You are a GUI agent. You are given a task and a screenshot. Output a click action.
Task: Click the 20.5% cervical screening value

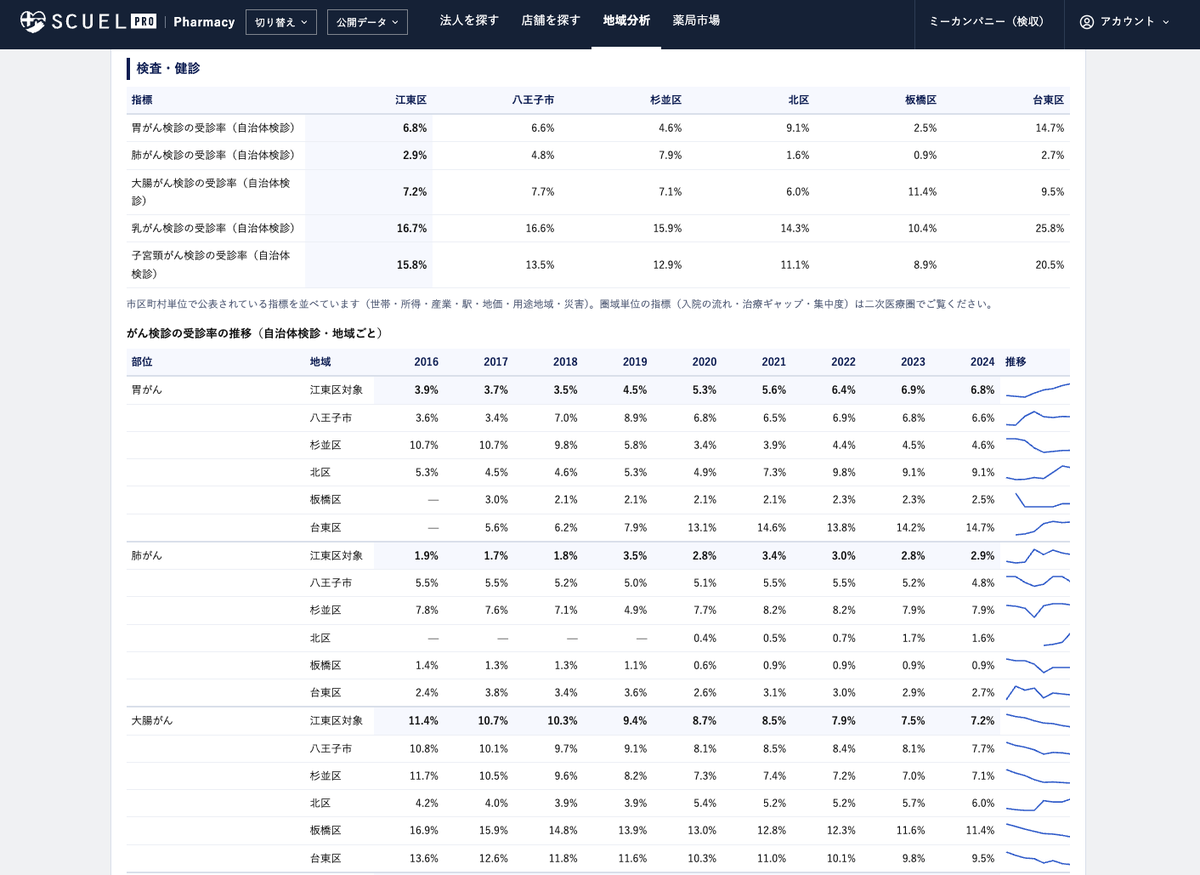(1049, 265)
